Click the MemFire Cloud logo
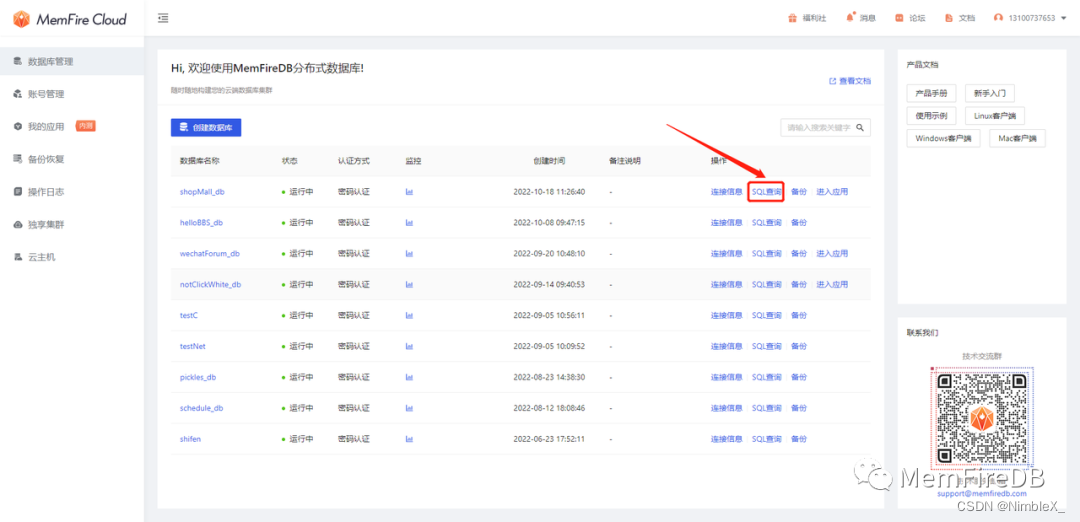The height and width of the screenshot is (522, 1080). tap(70, 19)
